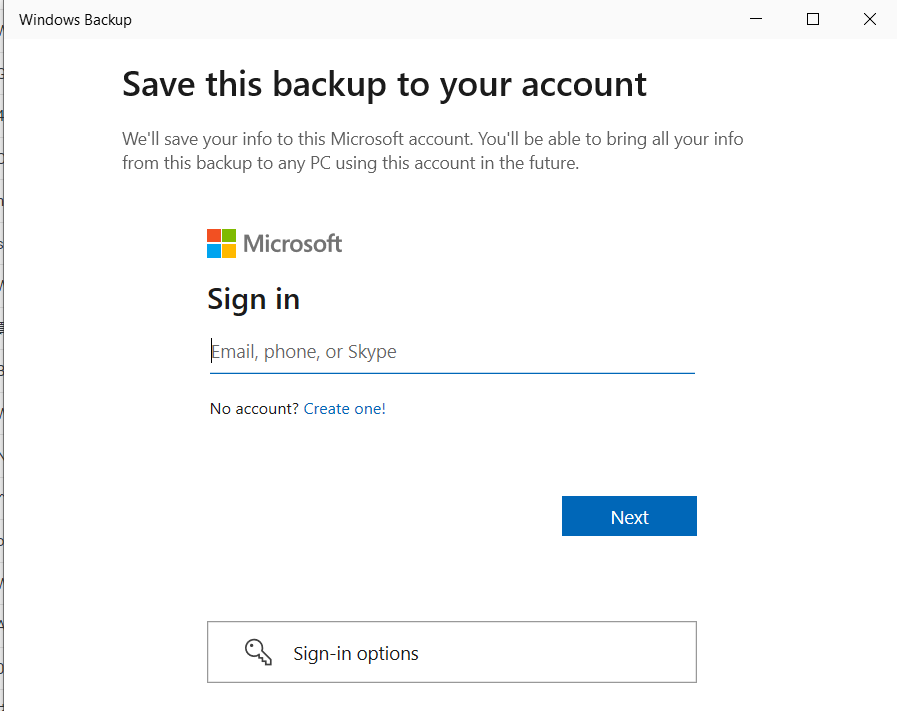
Task: Select the Sign in heading
Action: pyautogui.click(x=253, y=300)
